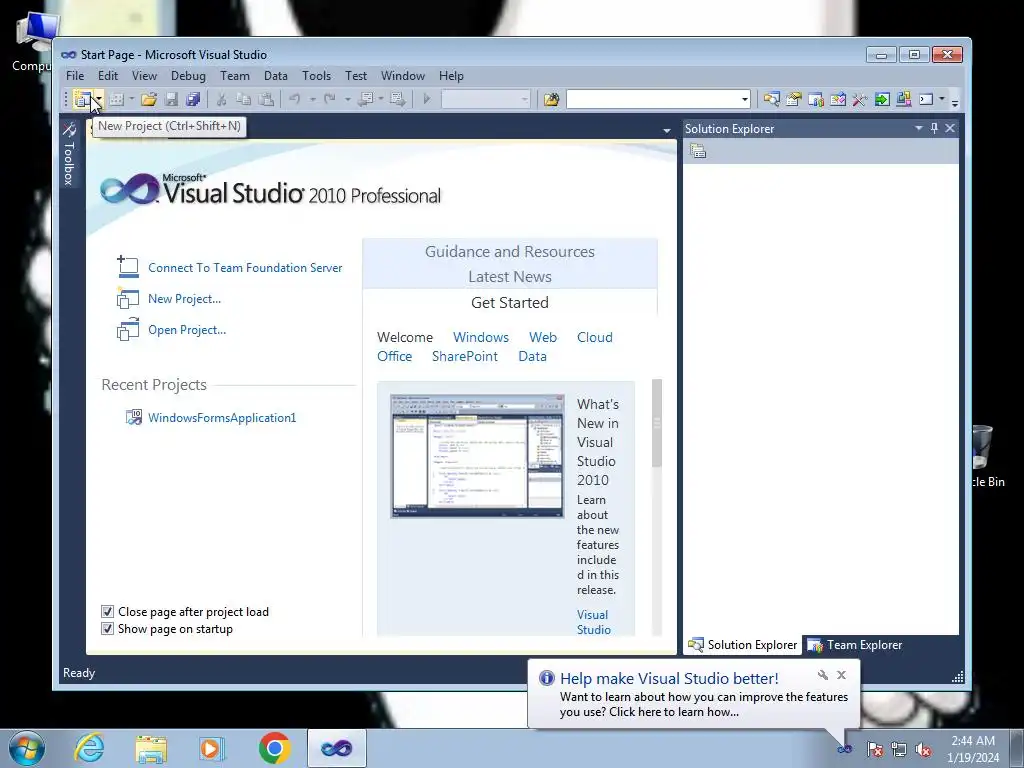Click the notification balloon's wrench settings icon
Image resolution: width=1024 pixels, height=768 pixels.
coord(823,675)
